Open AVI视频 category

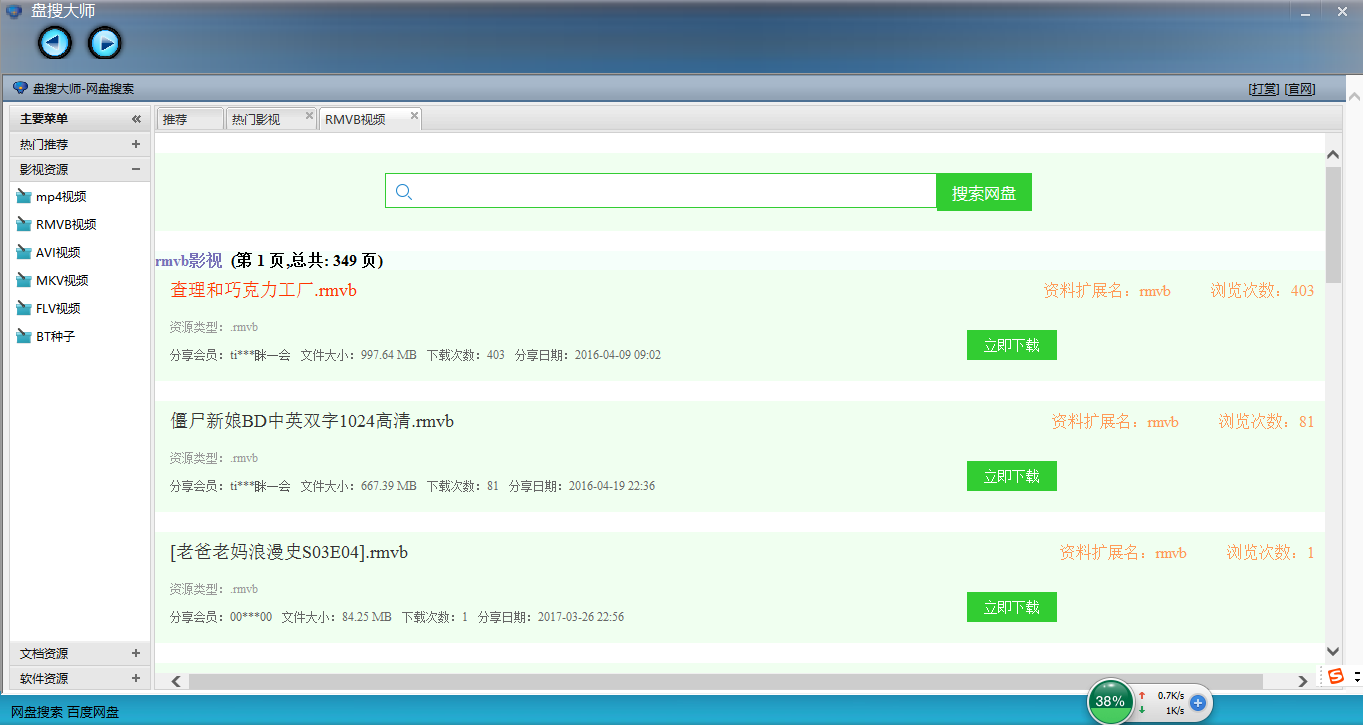[x=58, y=253]
